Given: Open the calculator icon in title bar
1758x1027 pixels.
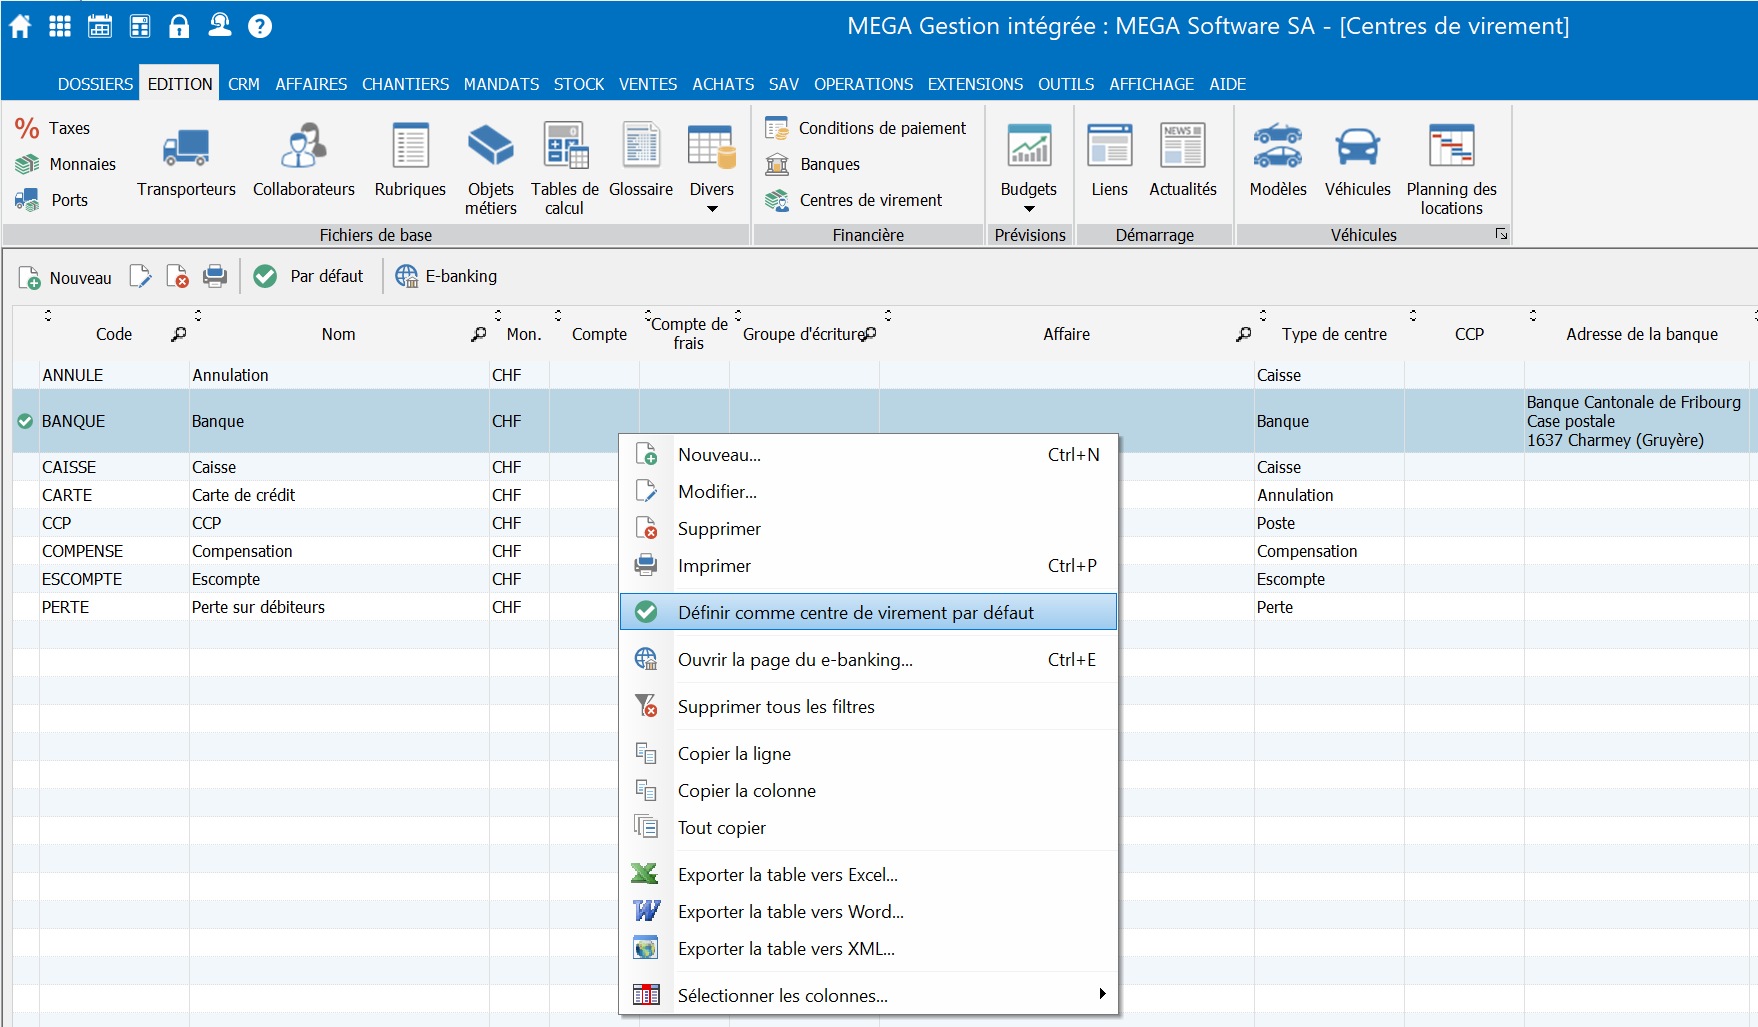Looking at the screenshot, I should click(140, 26).
